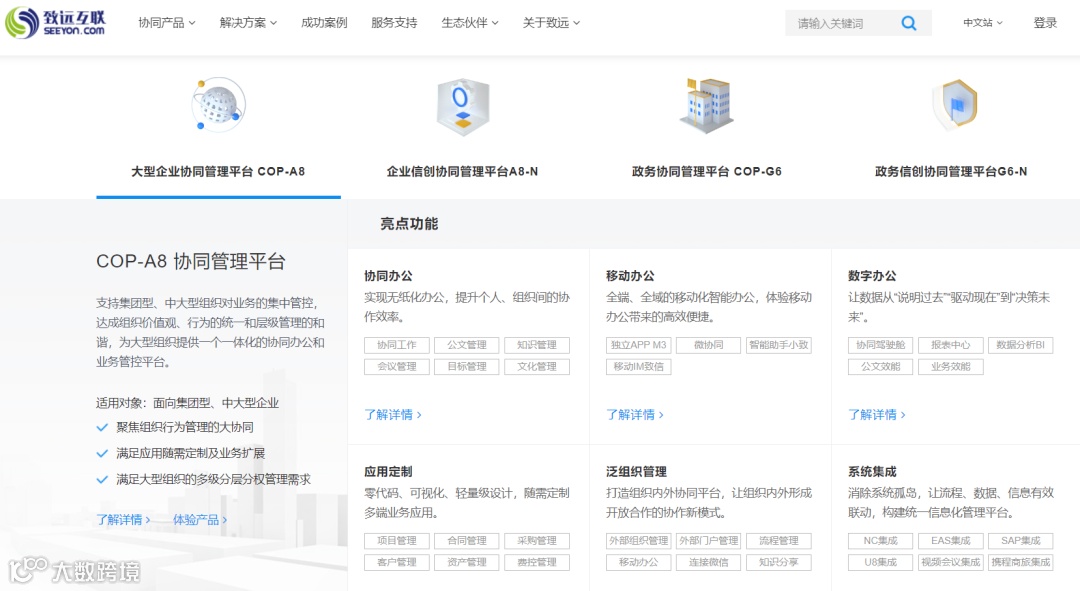Viewport: 1080px width, 591px height.
Task: Click the 公文效能 tag
Action: coord(880,366)
